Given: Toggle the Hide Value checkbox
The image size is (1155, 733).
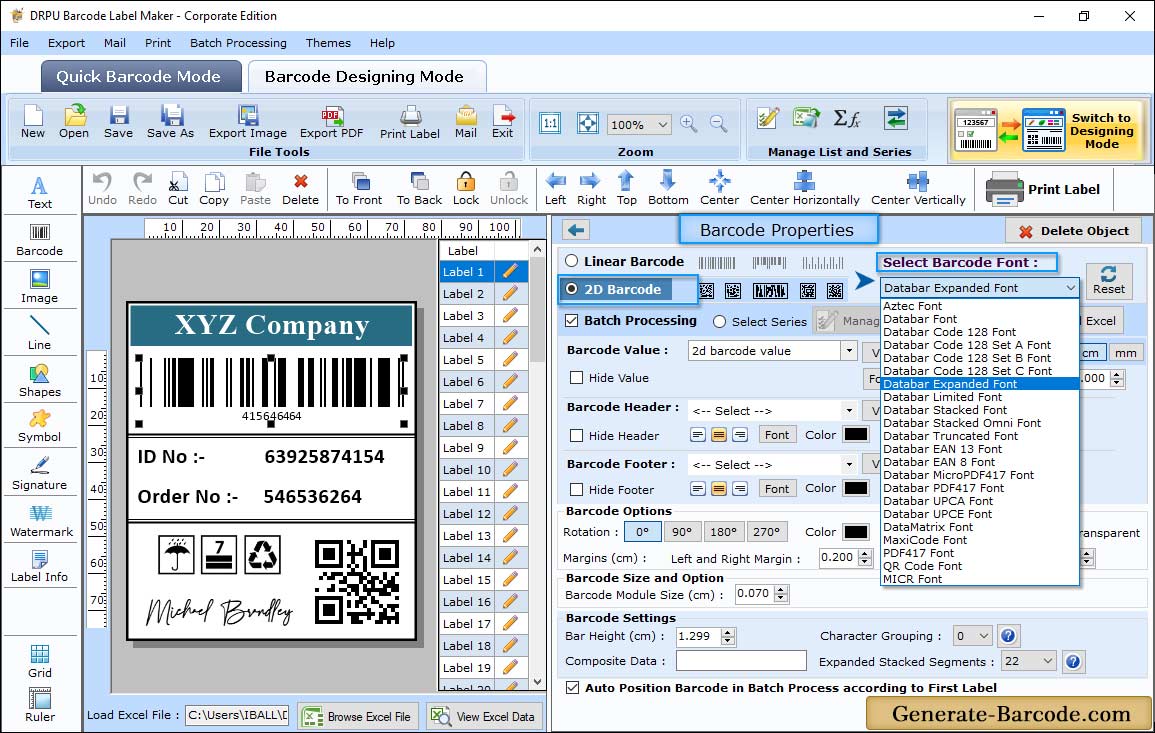Looking at the screenshot, I should [577, 378].
